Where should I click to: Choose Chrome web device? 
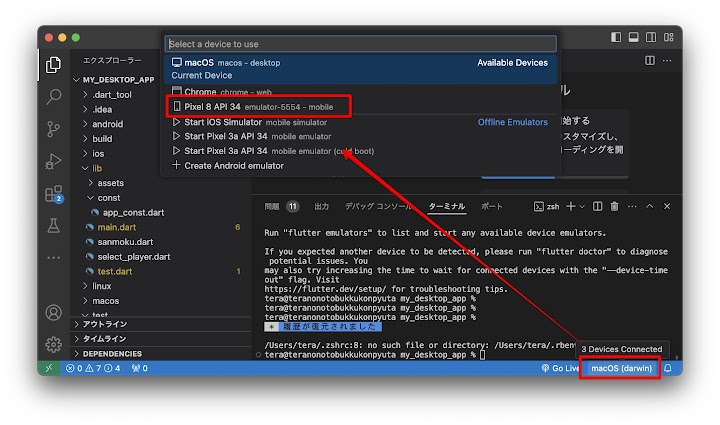pyautogui.click(x=361, y=91)
